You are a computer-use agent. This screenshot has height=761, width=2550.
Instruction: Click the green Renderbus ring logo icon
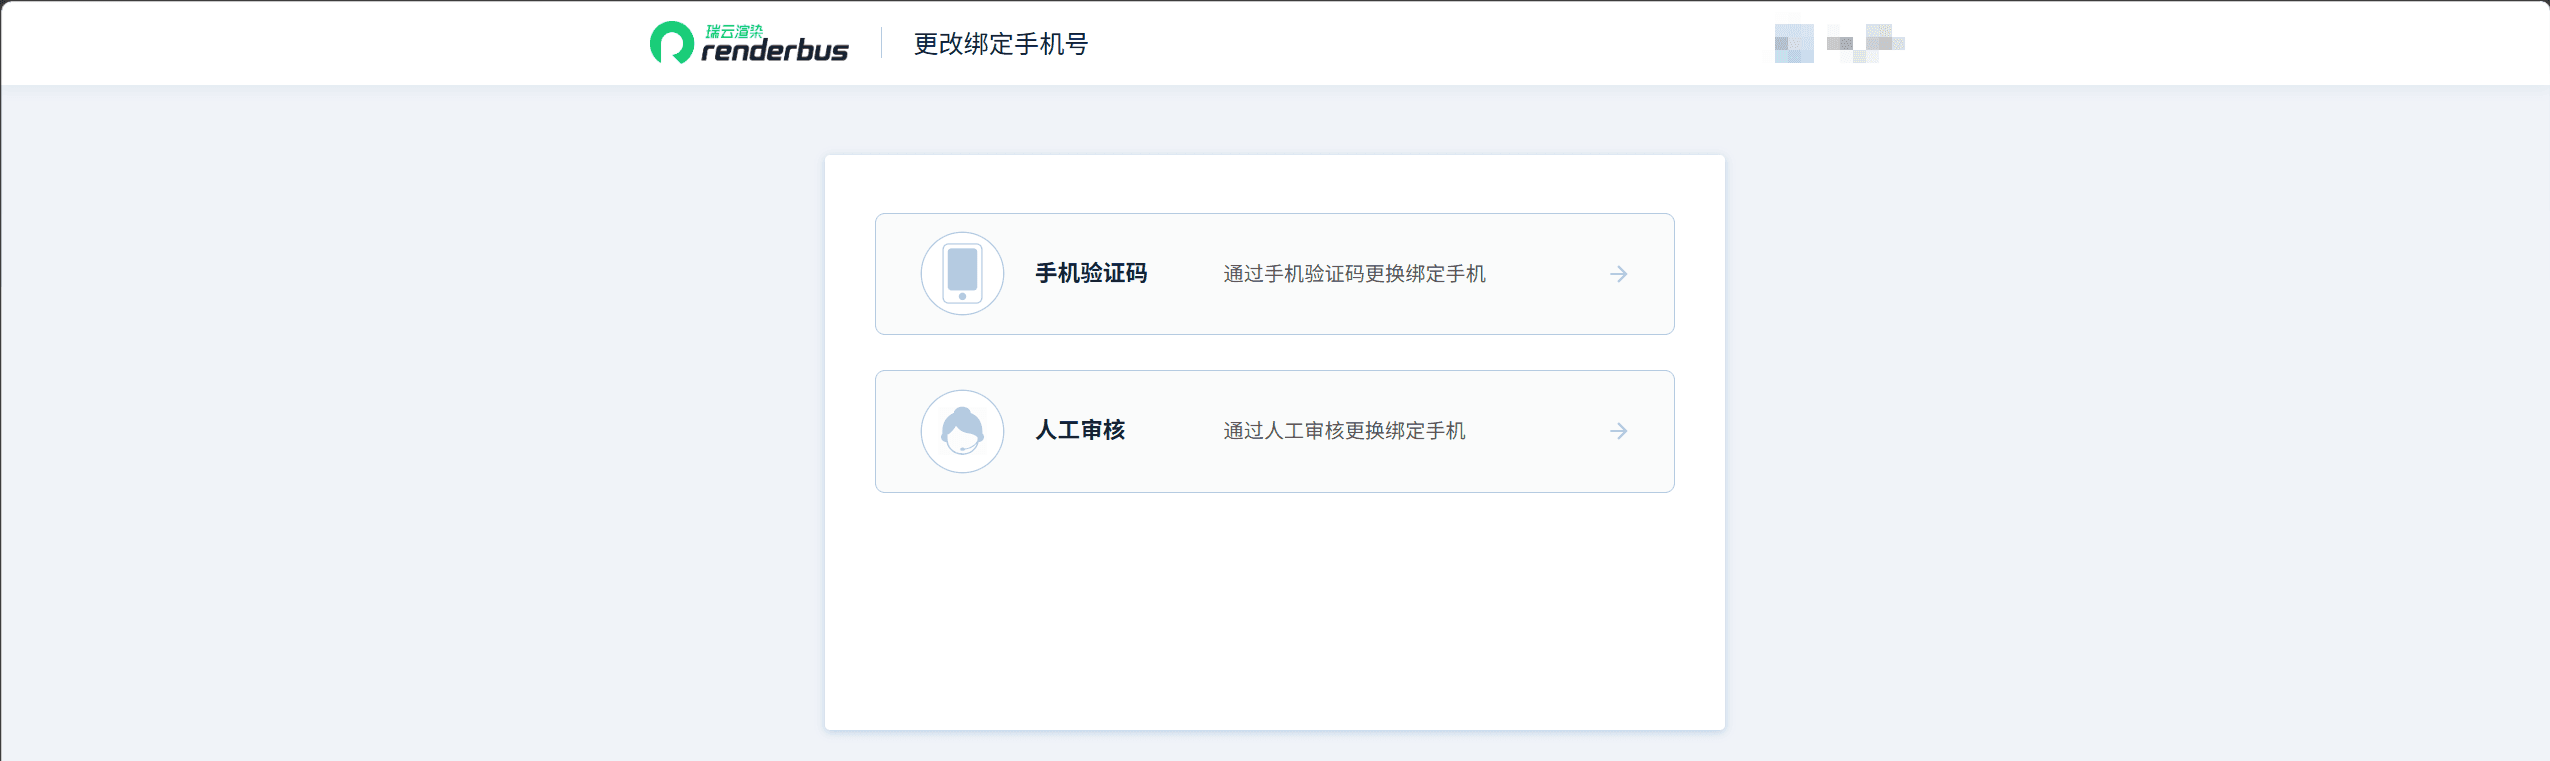coord(671,43)
